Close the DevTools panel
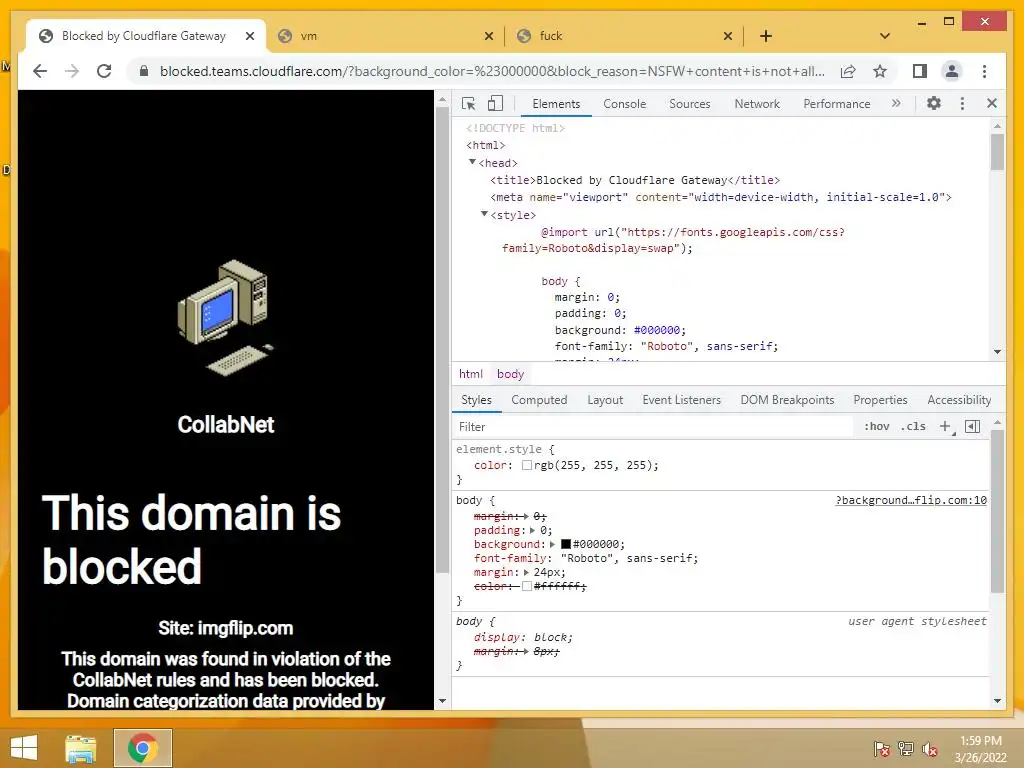The height and width of the screenshot is (768, 1024). pyautogui.click(x=991, y=103)
